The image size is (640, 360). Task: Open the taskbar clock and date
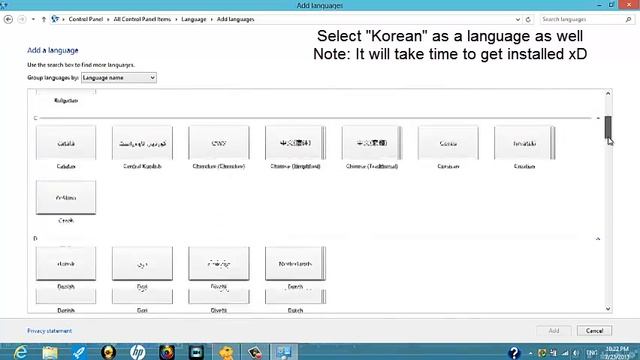617,353
